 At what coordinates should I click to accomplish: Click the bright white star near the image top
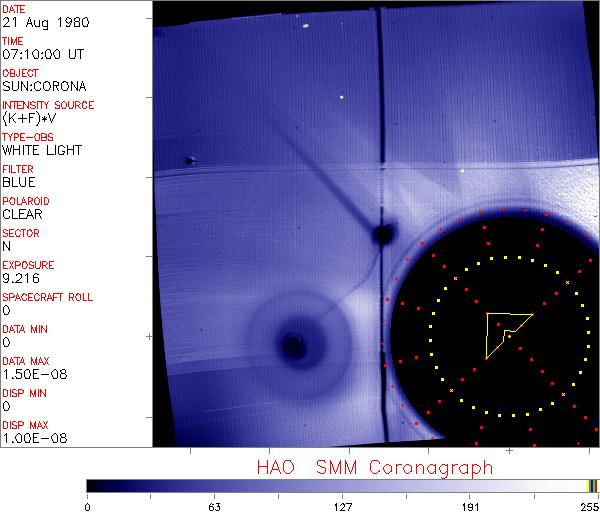coord(342,97)
